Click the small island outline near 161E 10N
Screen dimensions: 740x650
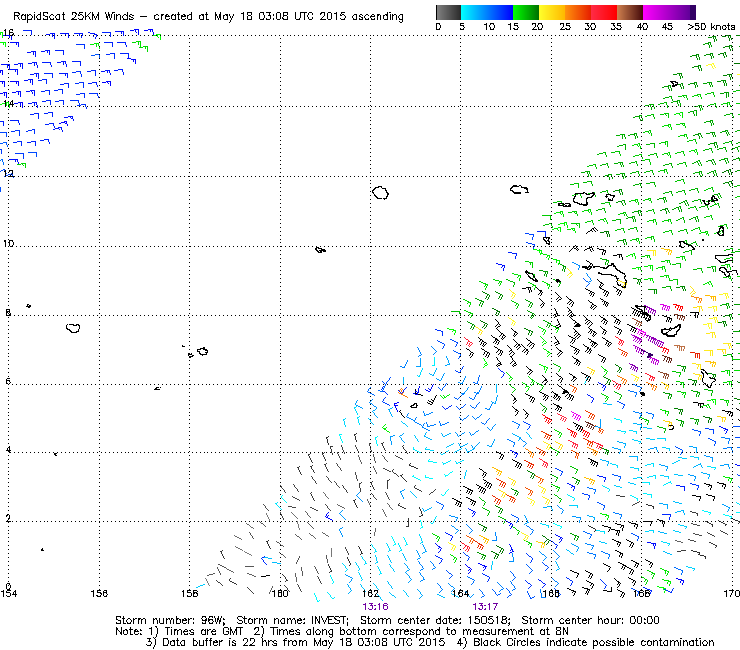(320, 249)
